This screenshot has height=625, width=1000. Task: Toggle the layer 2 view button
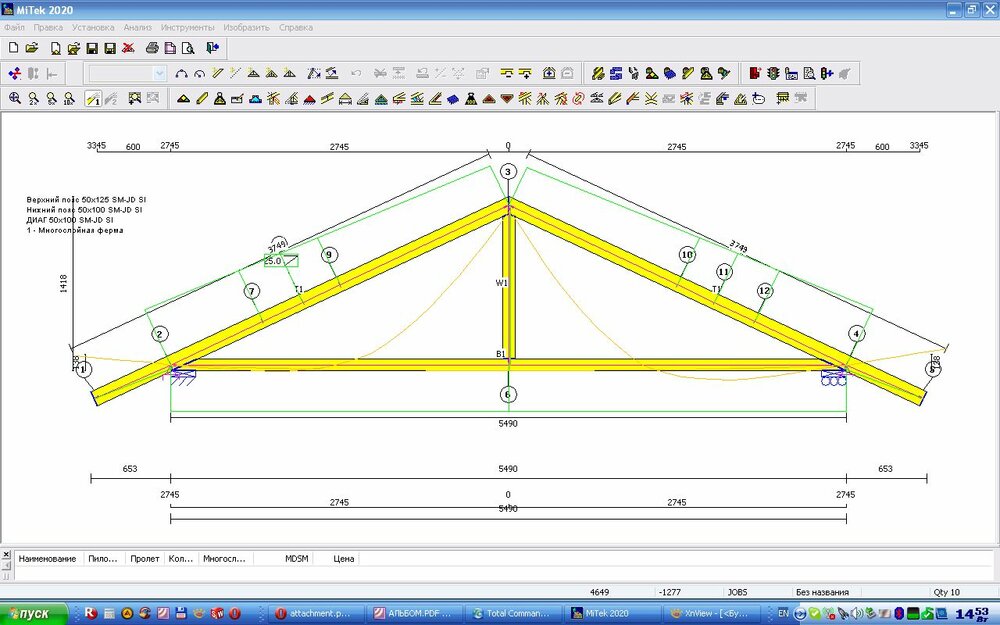coord(111,98)
